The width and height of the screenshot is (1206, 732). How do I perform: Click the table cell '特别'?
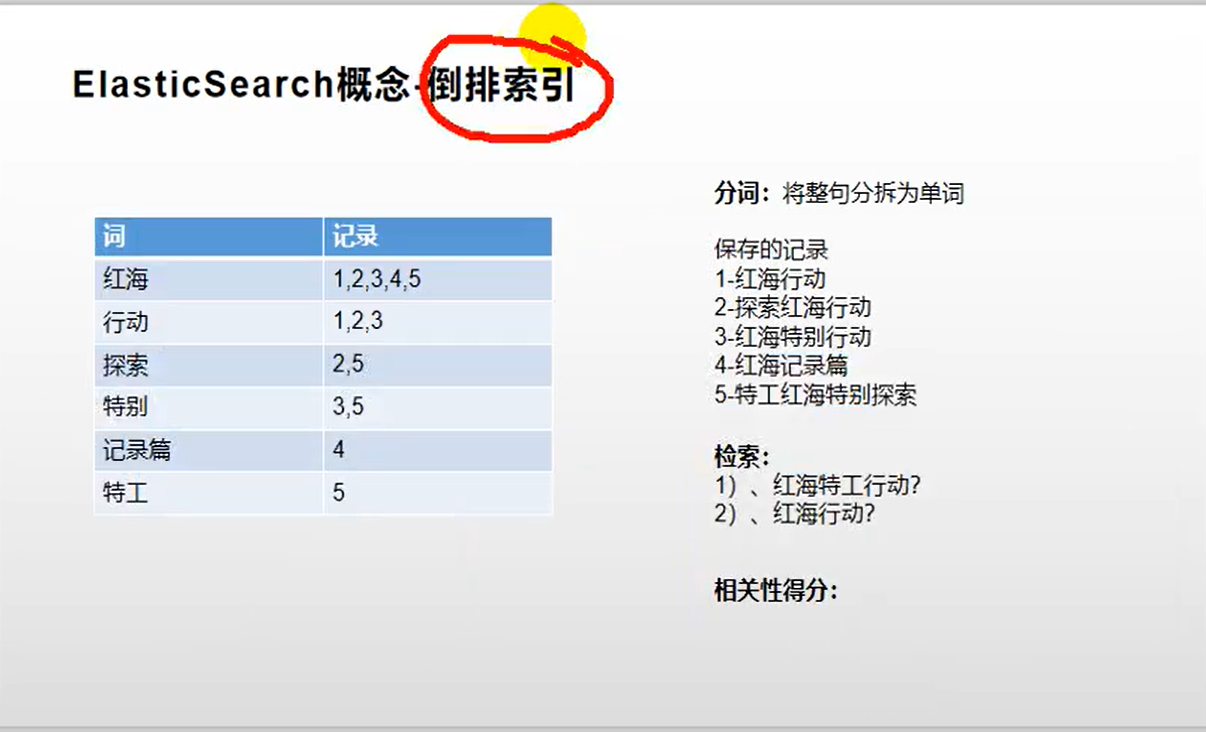tap(209, 408)
